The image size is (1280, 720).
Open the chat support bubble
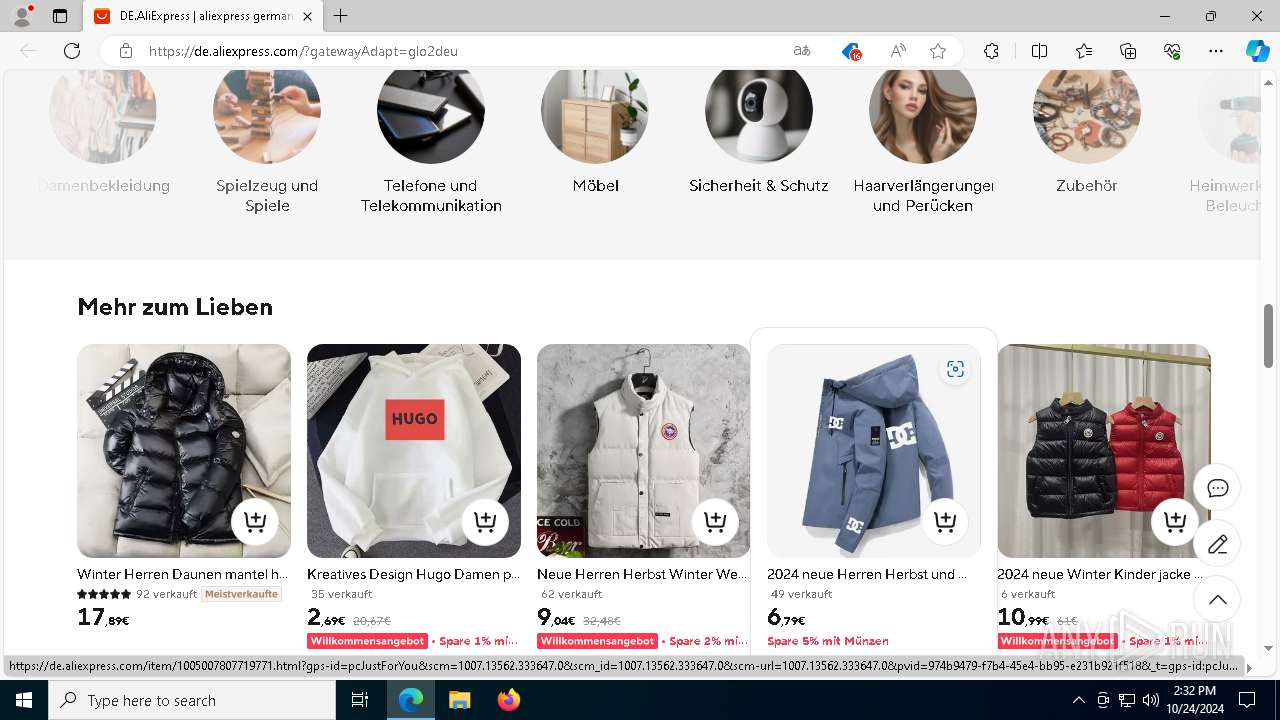1217,488
